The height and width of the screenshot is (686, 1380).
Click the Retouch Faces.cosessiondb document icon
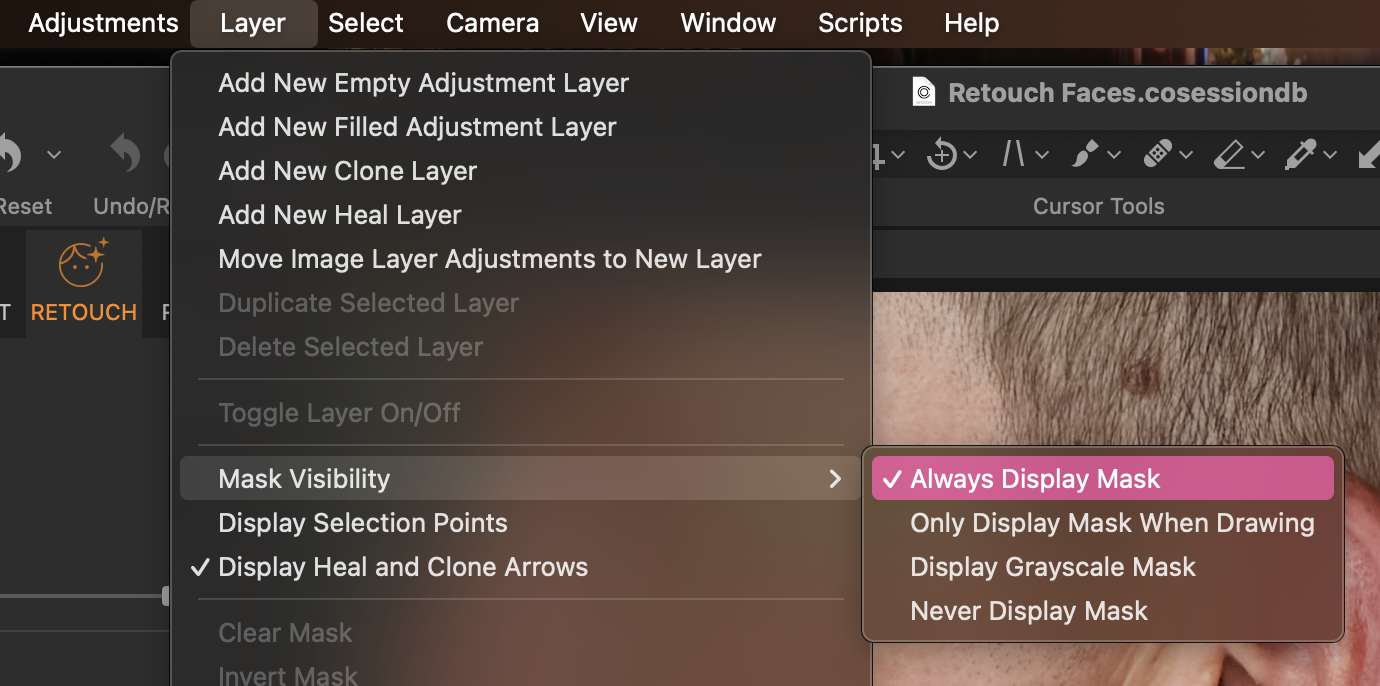click(x=924, y=93)
